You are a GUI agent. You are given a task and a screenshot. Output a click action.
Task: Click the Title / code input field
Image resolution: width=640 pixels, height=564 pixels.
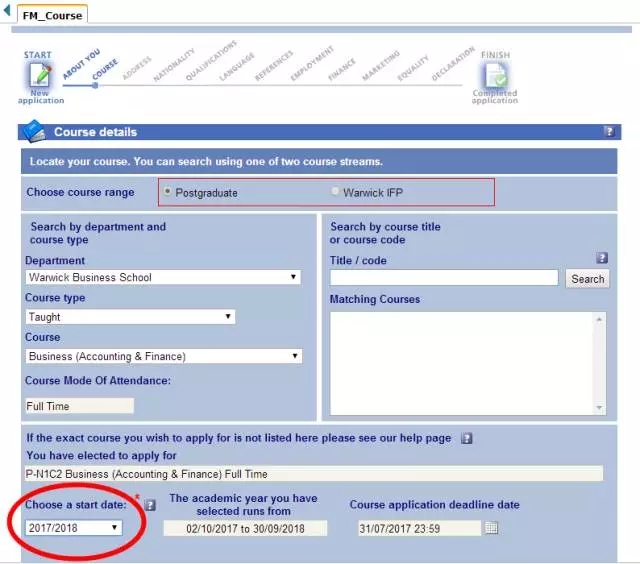(x=444, y=278)
